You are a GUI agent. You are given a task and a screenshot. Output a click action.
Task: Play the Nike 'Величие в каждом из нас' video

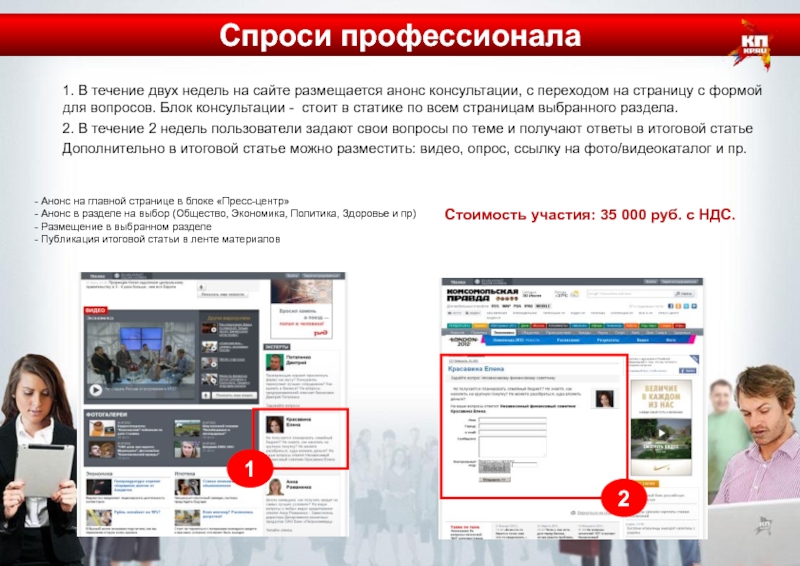tap(661, 434)
